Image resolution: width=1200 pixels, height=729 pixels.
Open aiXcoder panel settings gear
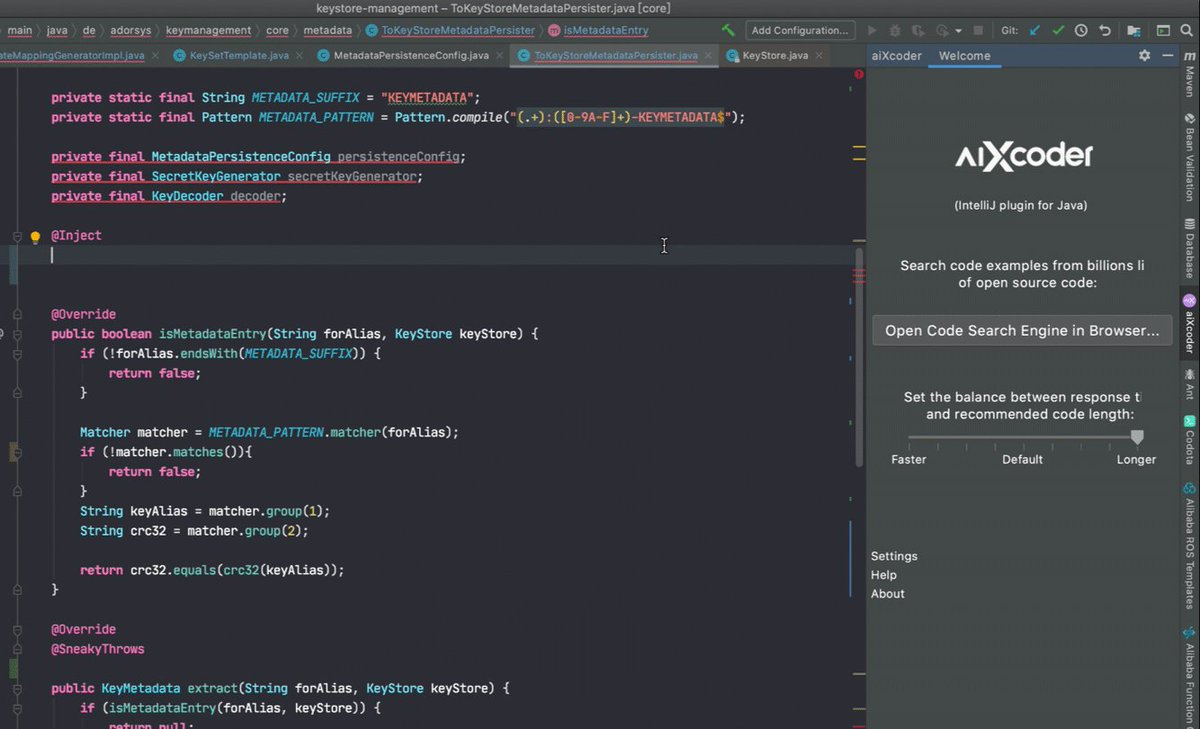pos(1145,56)
